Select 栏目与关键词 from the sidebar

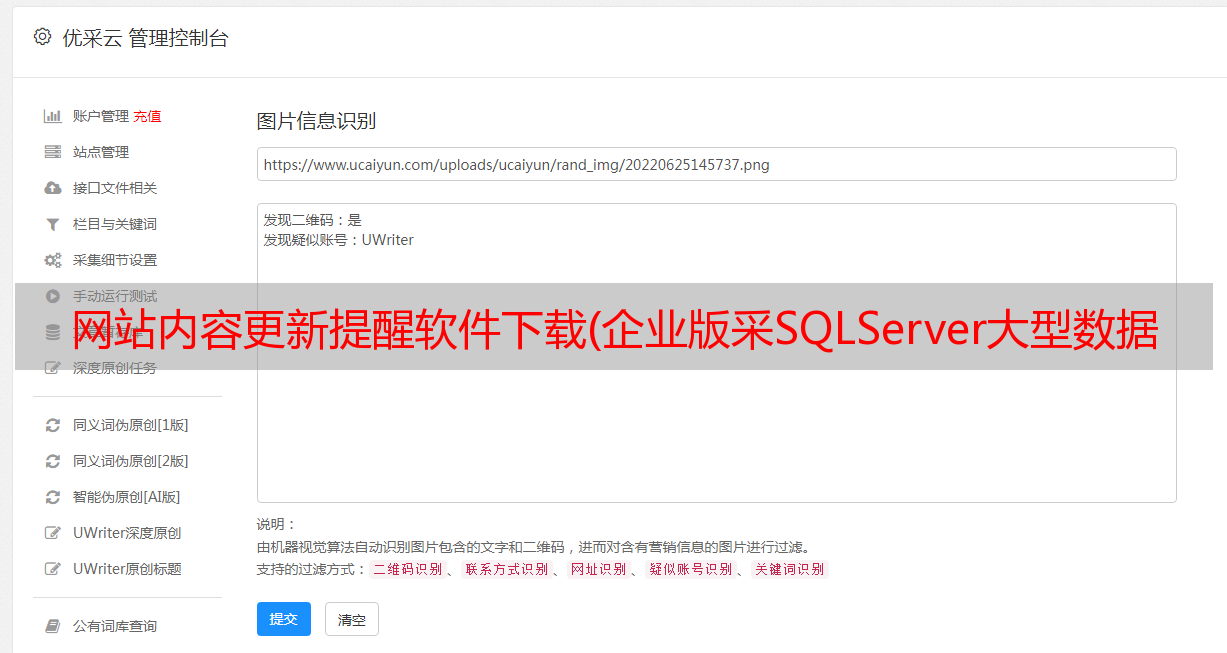[x=115, y=224]
